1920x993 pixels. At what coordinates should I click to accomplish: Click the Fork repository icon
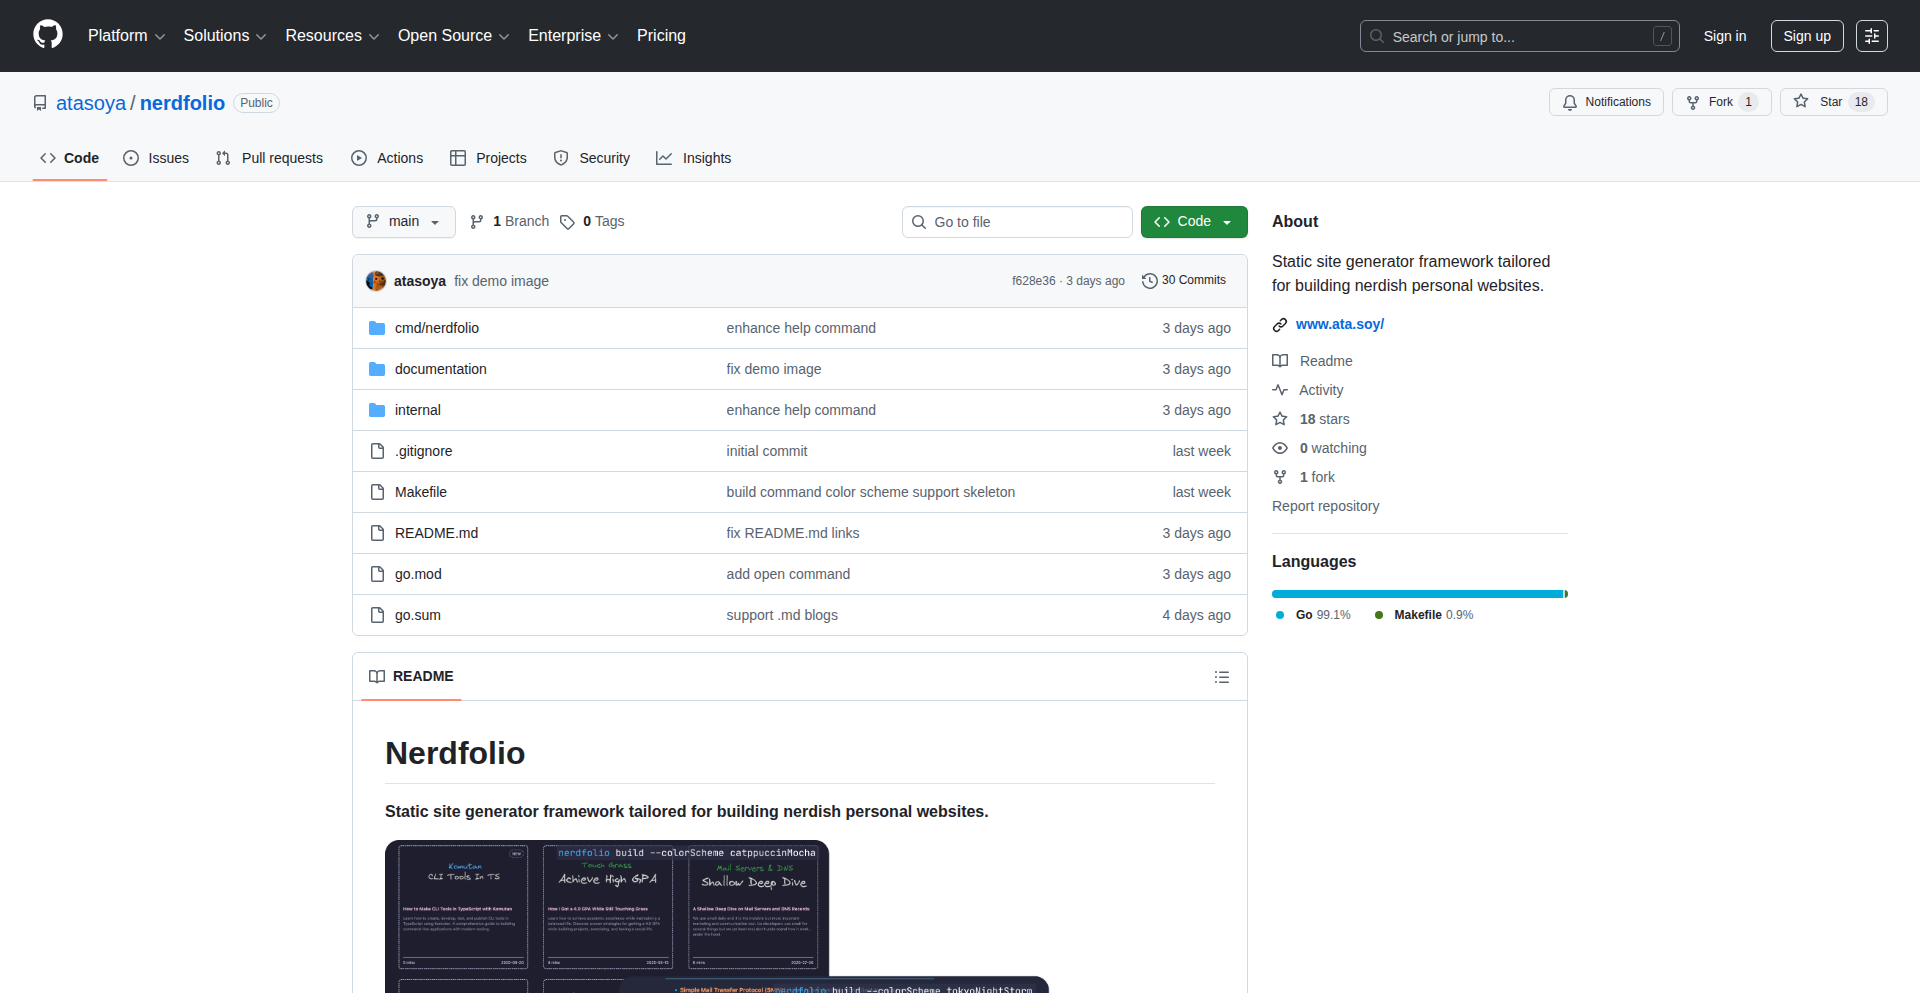(x=1693, y=102)
